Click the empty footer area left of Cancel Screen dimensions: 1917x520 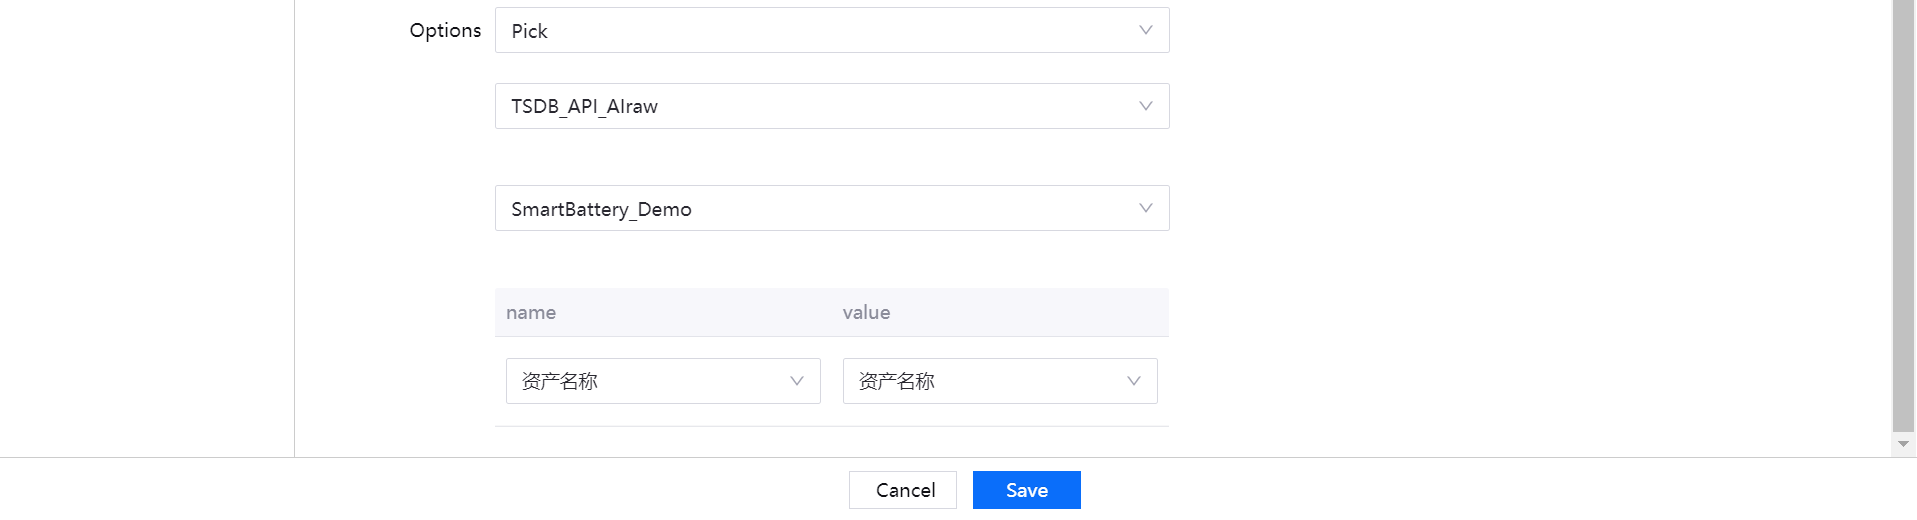point(420,490)
